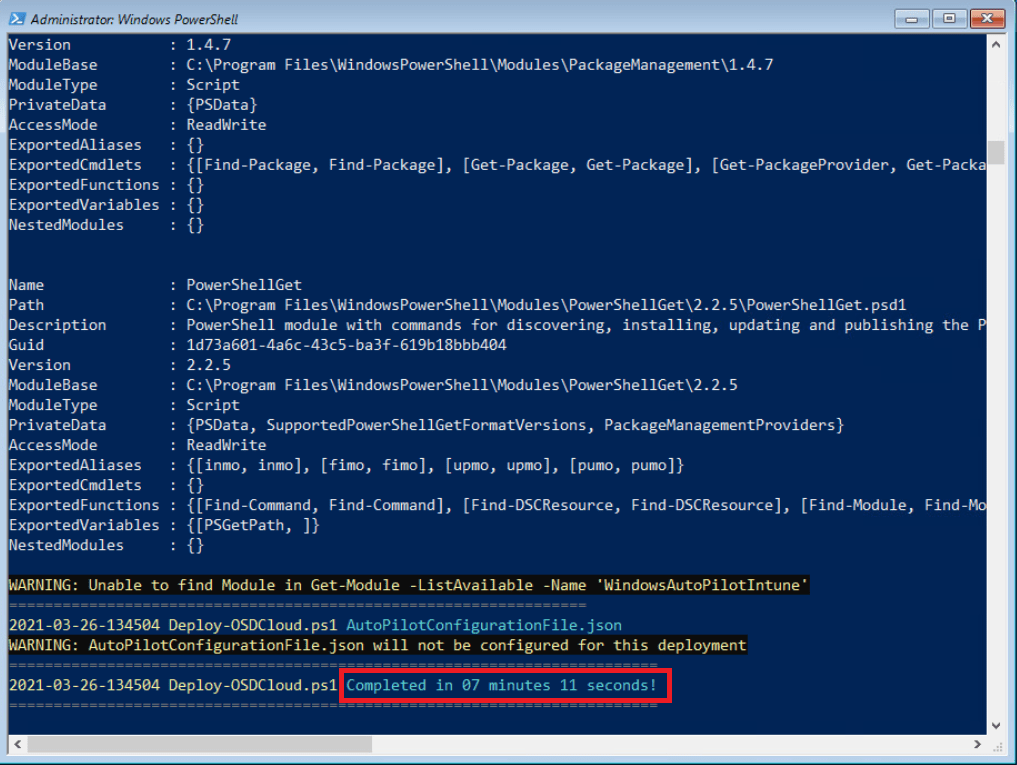
Task: Click the horizontal scrollbar left arrow
Action: (x=18, y=745)
